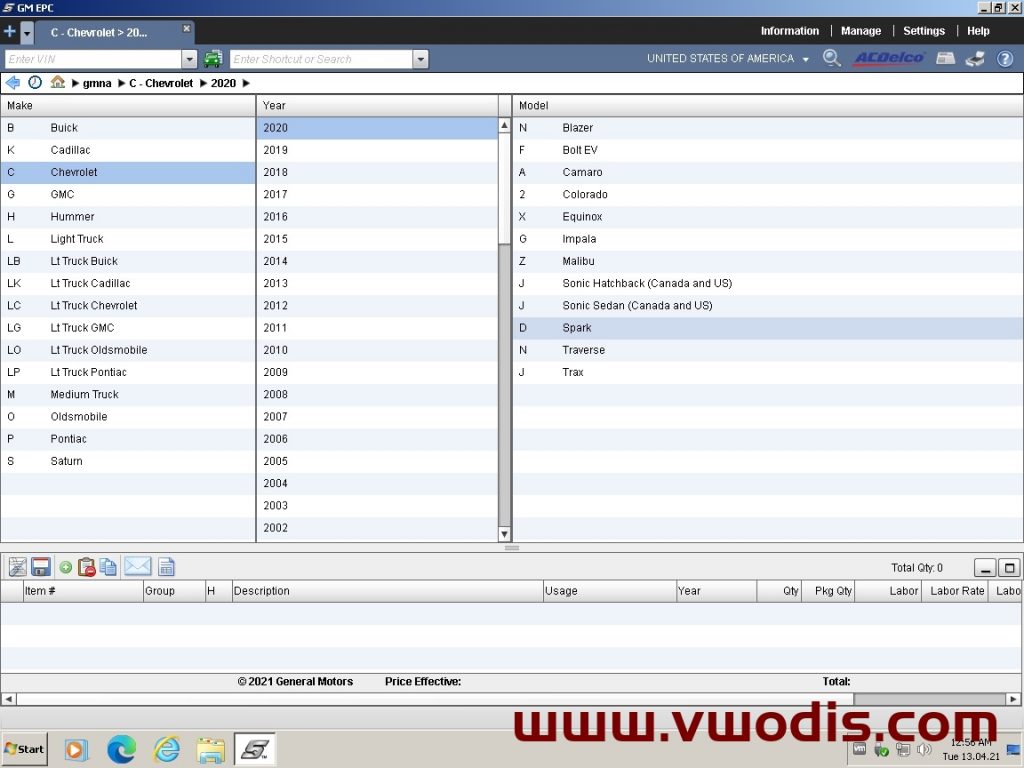Viewport: 1024px width, 768px height.
Task: Open the Settings menu
Action: tap(923, 31)
